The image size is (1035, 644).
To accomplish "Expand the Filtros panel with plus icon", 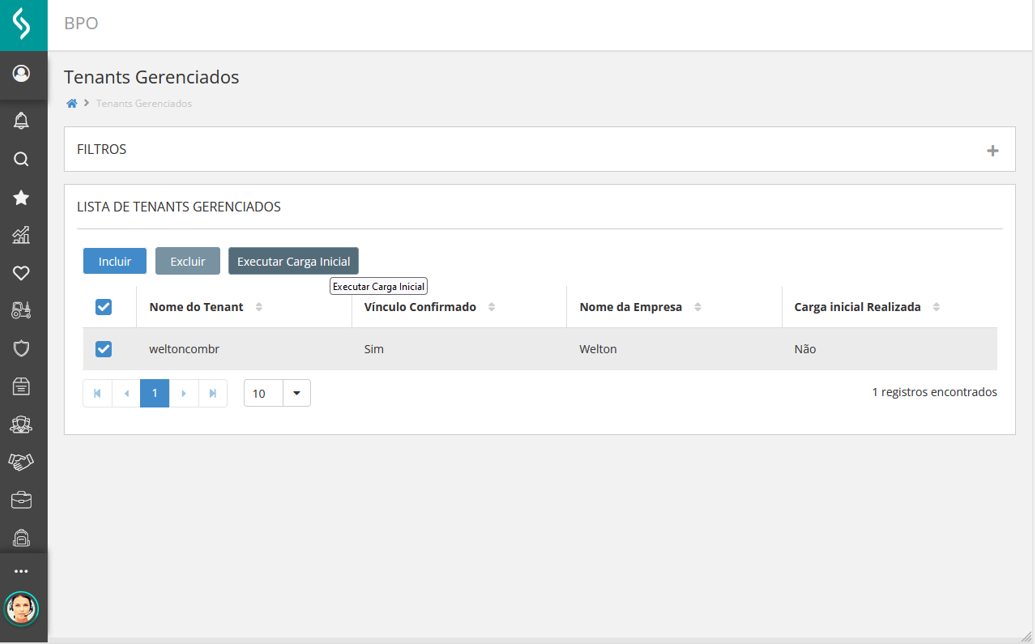I will click(x=992, y=151).
